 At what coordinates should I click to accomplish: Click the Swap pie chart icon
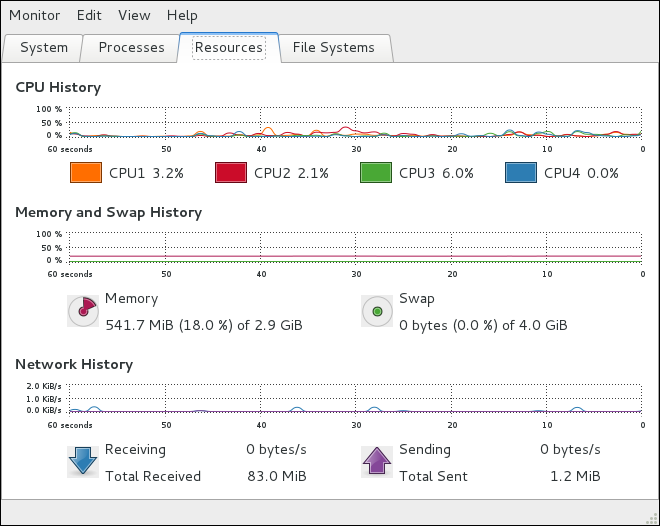377,311
